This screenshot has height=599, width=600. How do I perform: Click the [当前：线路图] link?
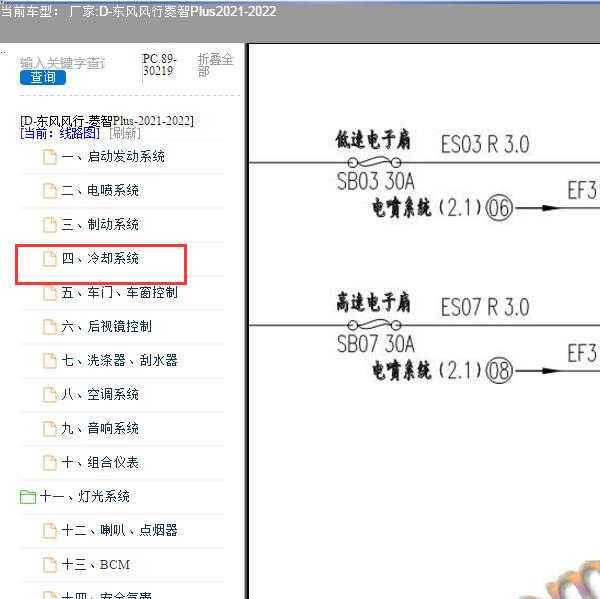(60, 133)
